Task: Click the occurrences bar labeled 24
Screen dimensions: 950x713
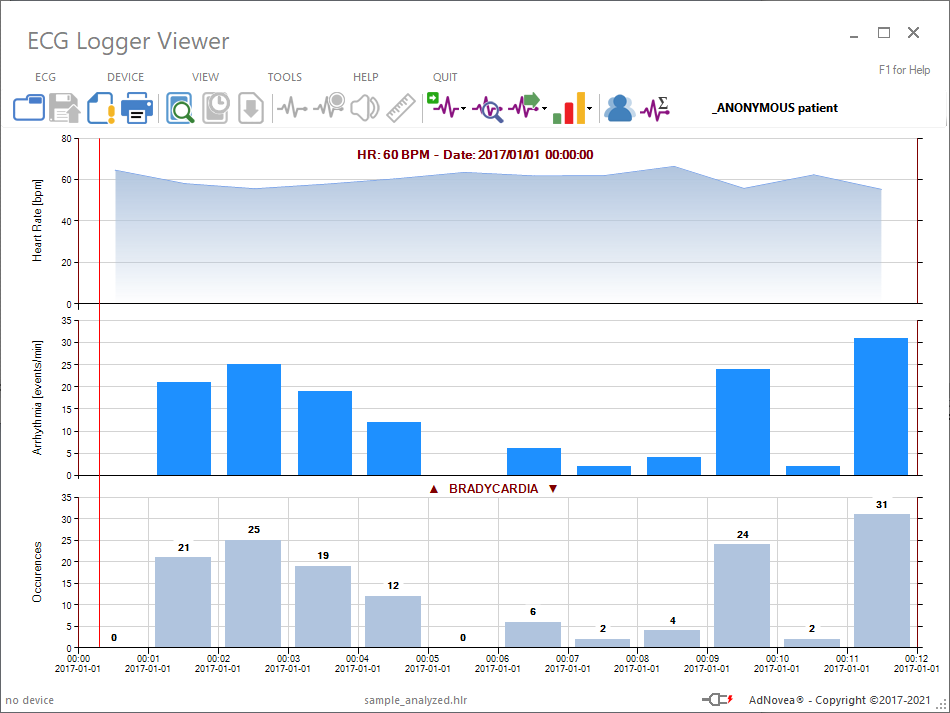Action: 742,595
